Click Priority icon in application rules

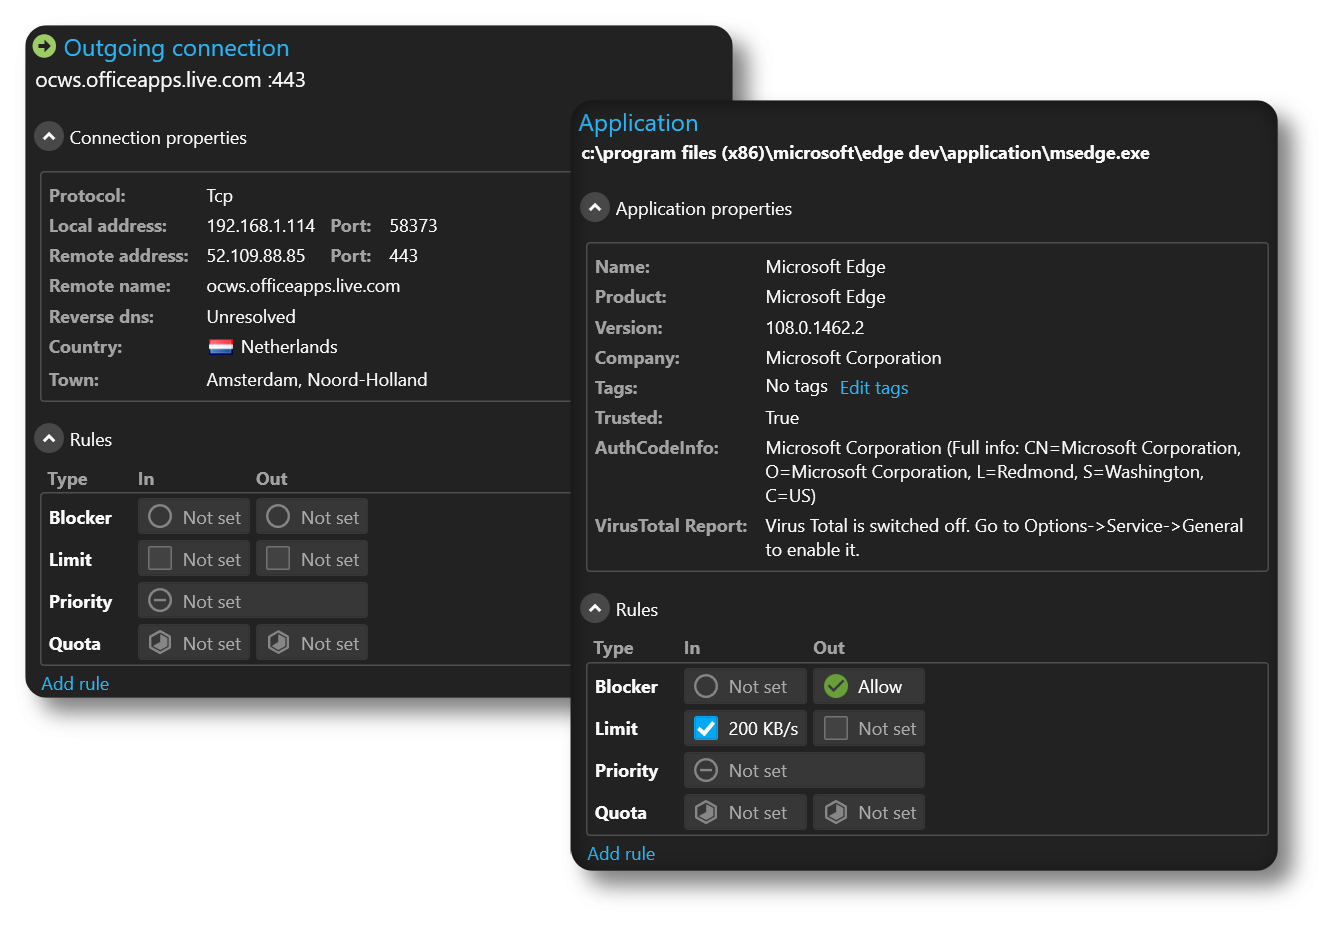click(706, 770)
